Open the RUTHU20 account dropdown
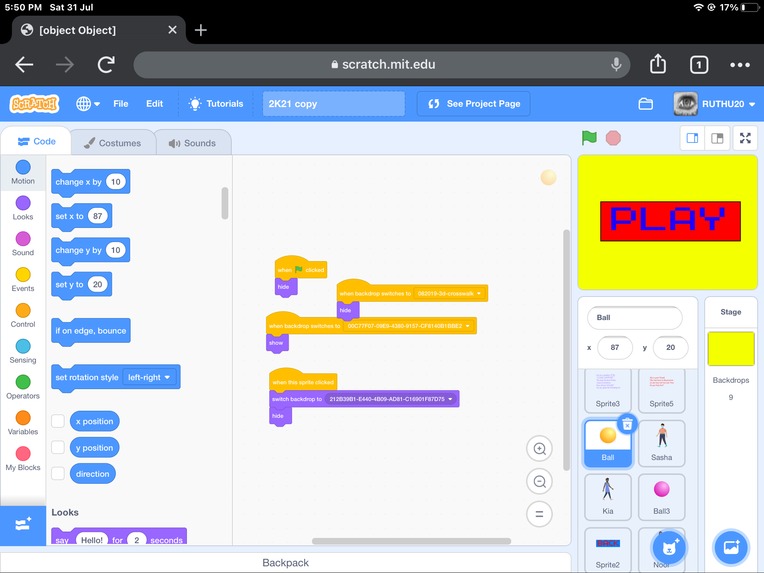 click(714, 104)
